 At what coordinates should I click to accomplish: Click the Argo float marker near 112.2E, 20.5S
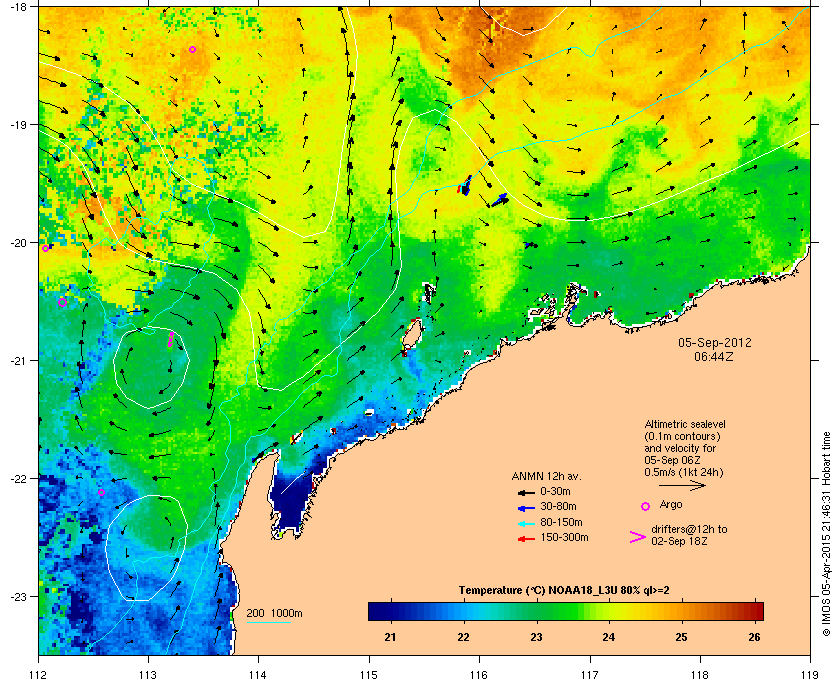click(62, 302)
